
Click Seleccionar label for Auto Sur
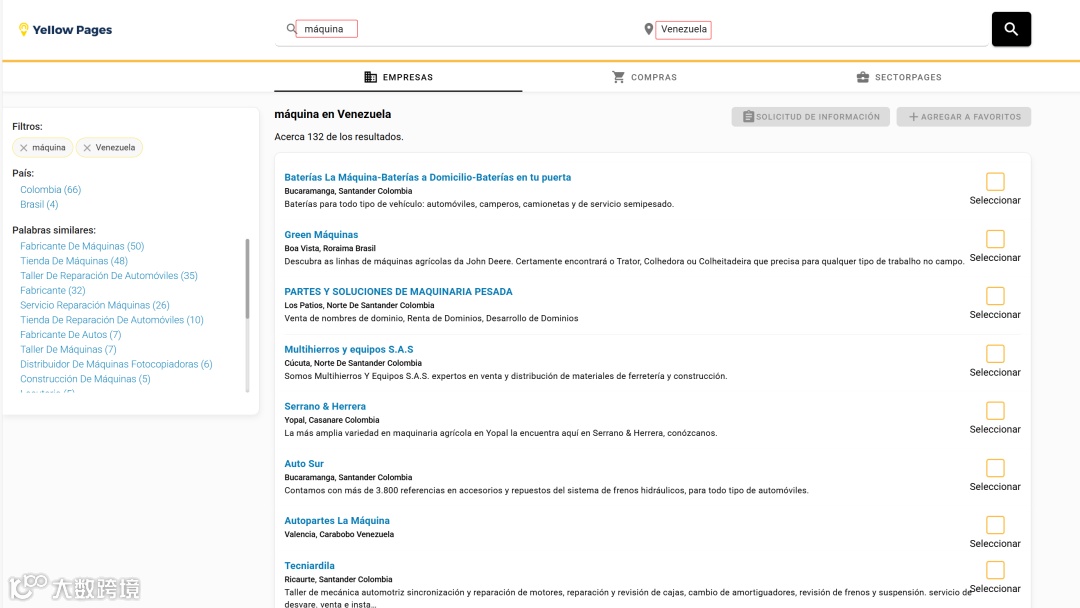995,487
